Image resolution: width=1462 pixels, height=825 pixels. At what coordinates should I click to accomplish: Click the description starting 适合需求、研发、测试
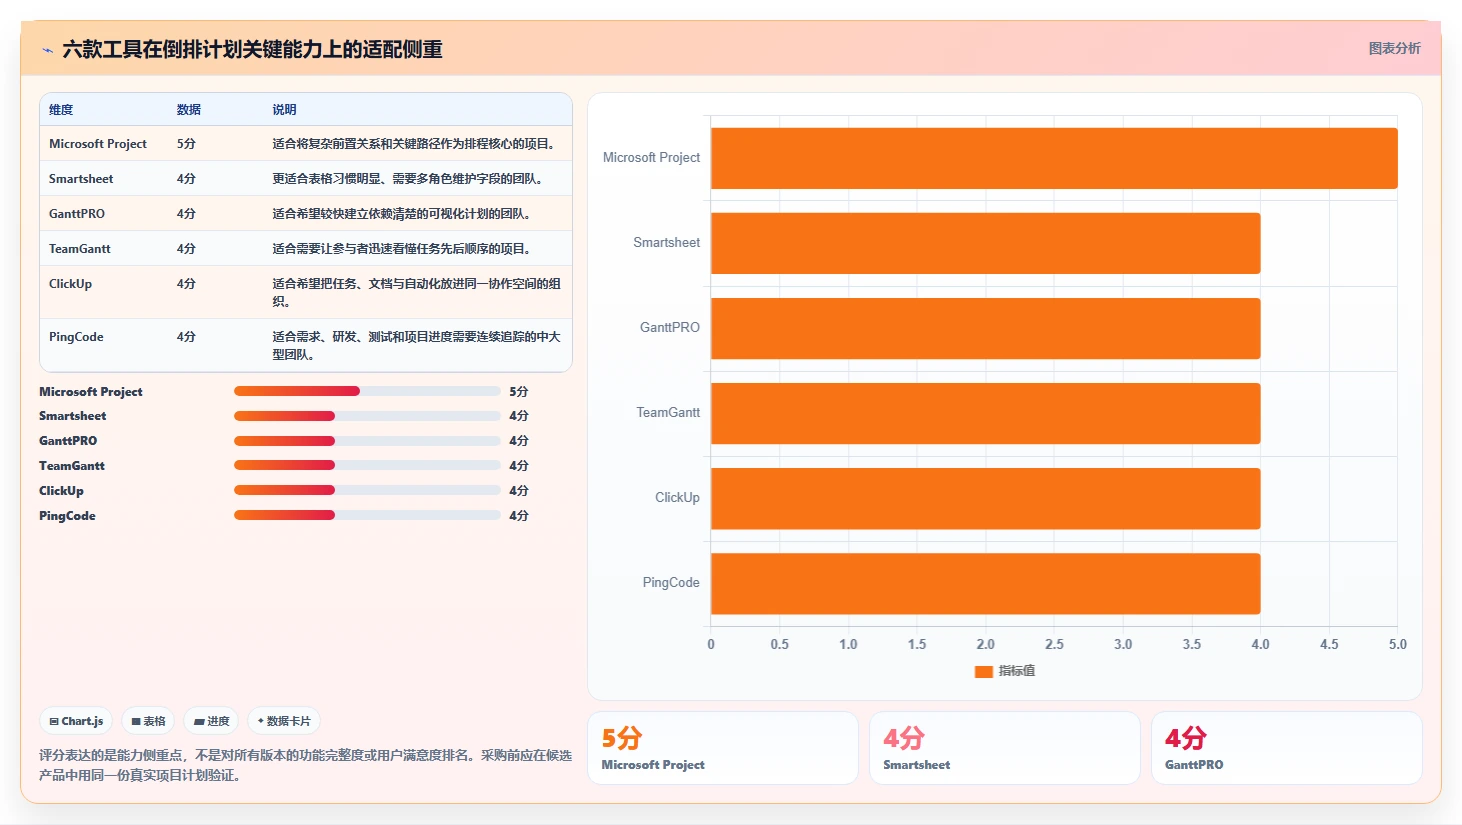416,345
